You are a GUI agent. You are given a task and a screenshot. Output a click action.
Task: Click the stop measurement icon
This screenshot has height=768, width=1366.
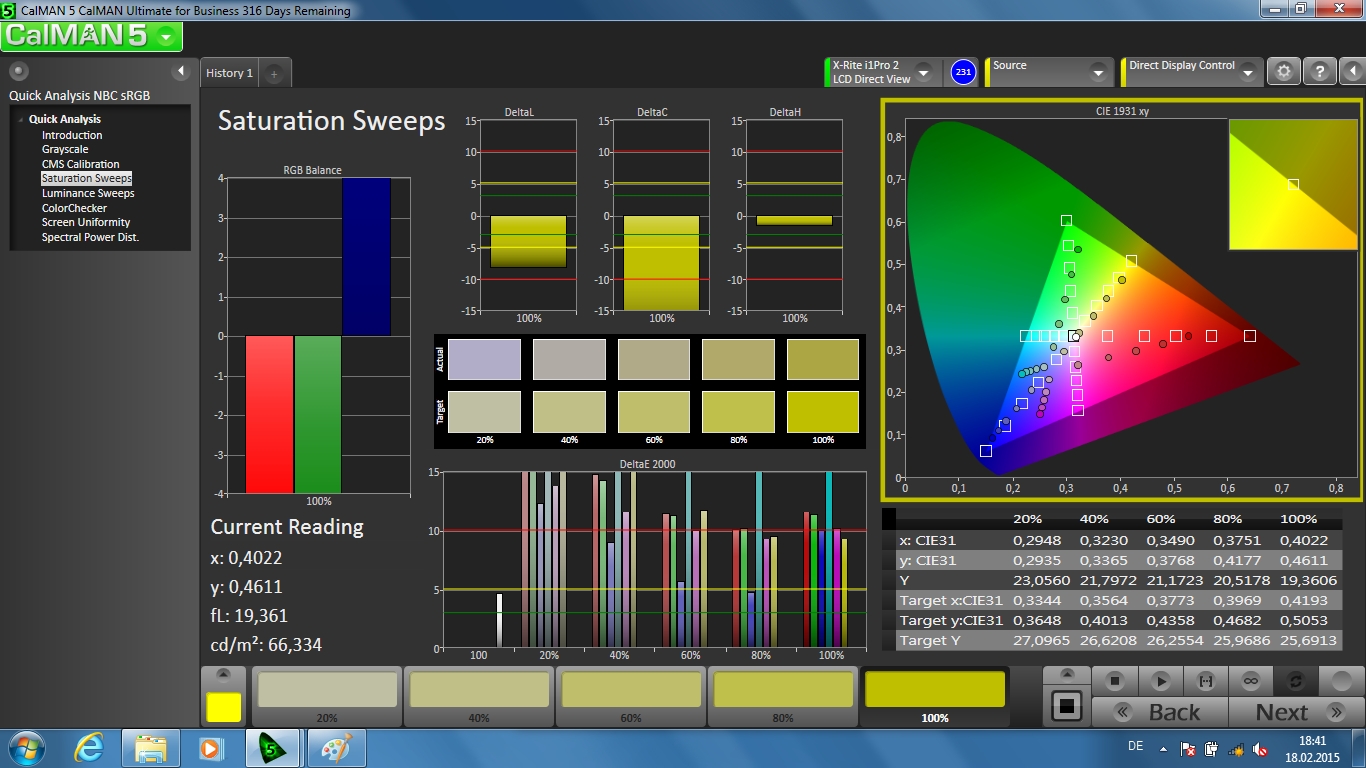(1114, 681)
